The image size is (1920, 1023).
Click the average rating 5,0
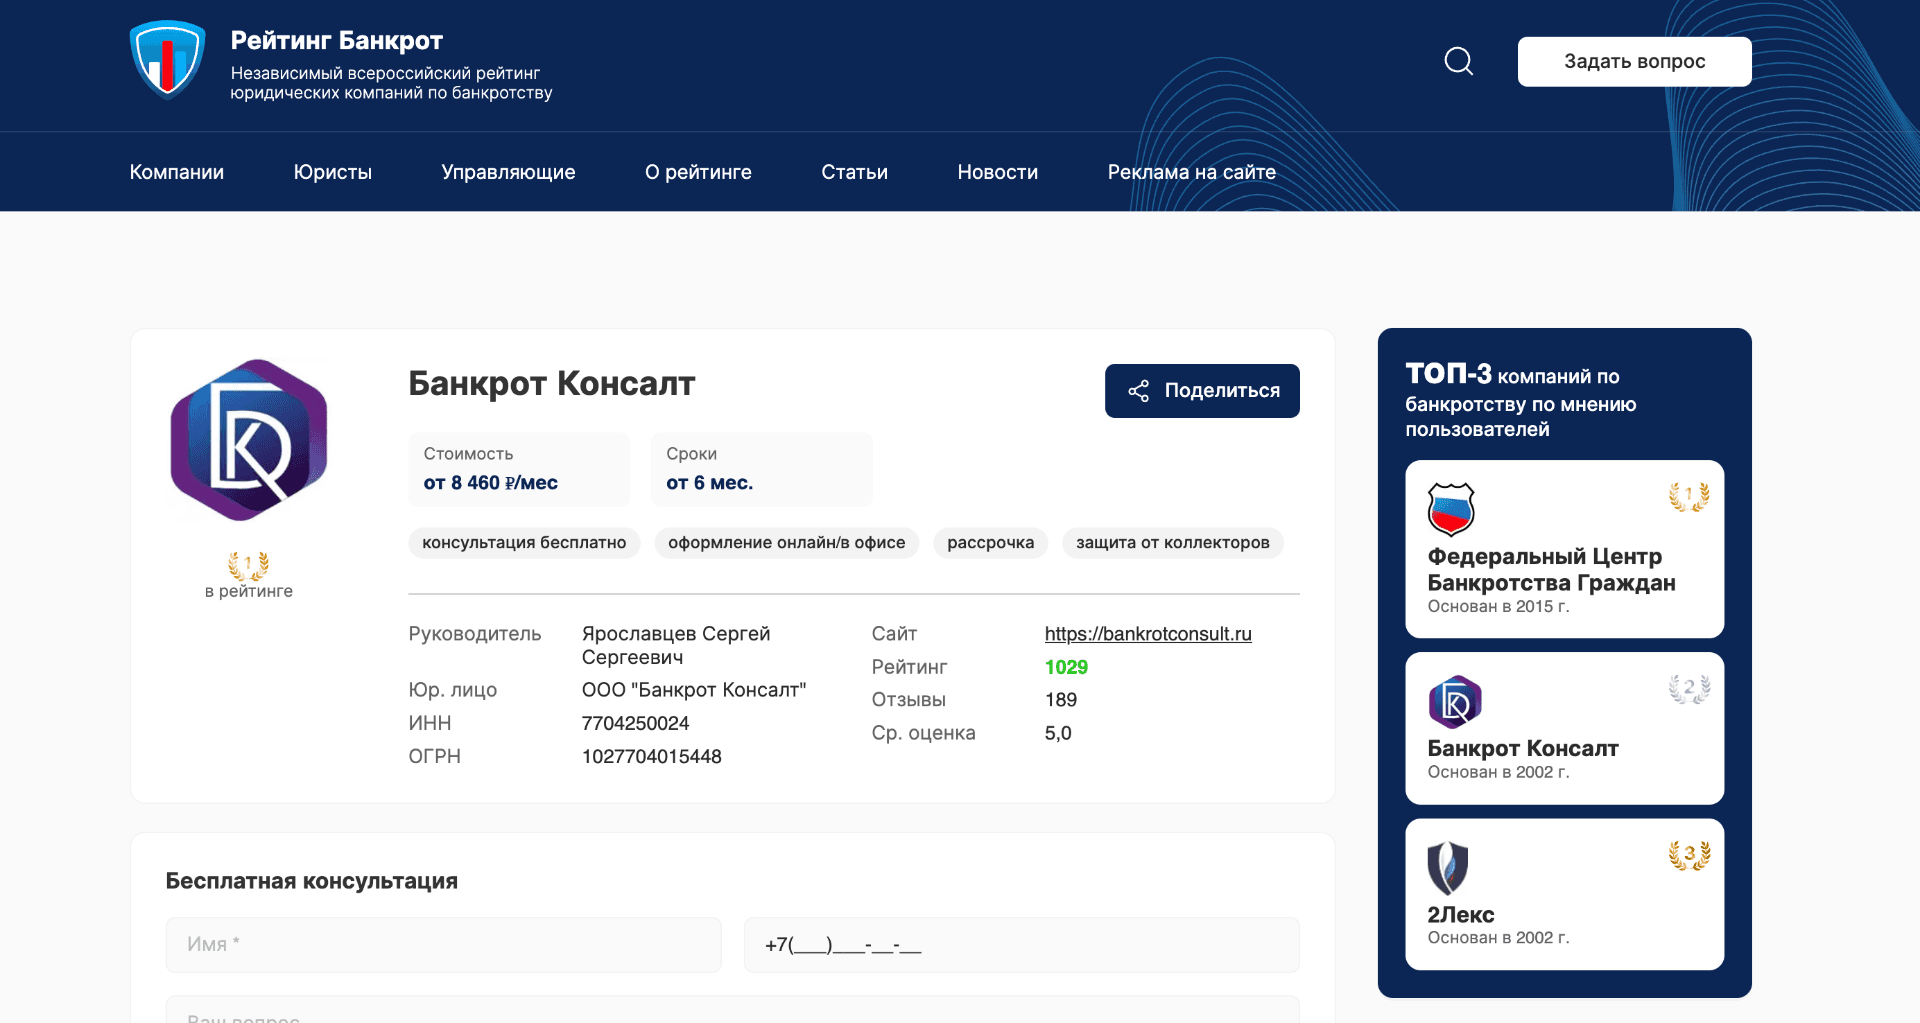(x=1058, y=733)
